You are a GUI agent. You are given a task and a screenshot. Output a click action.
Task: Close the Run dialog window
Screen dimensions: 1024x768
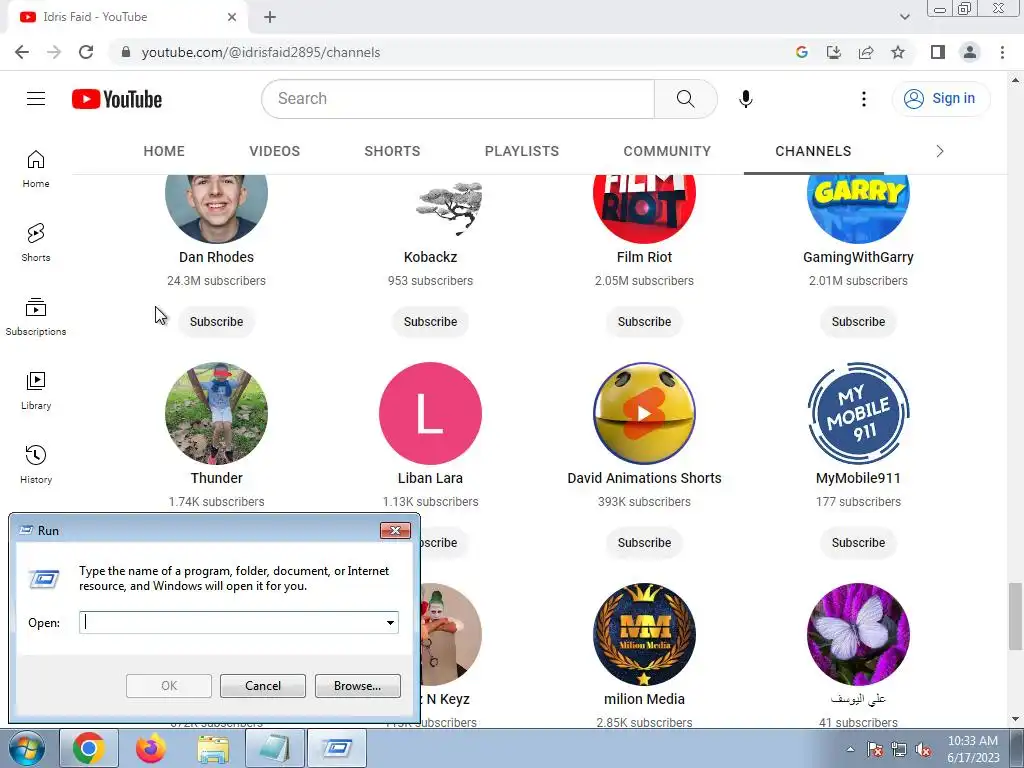[x=395, y=530]
